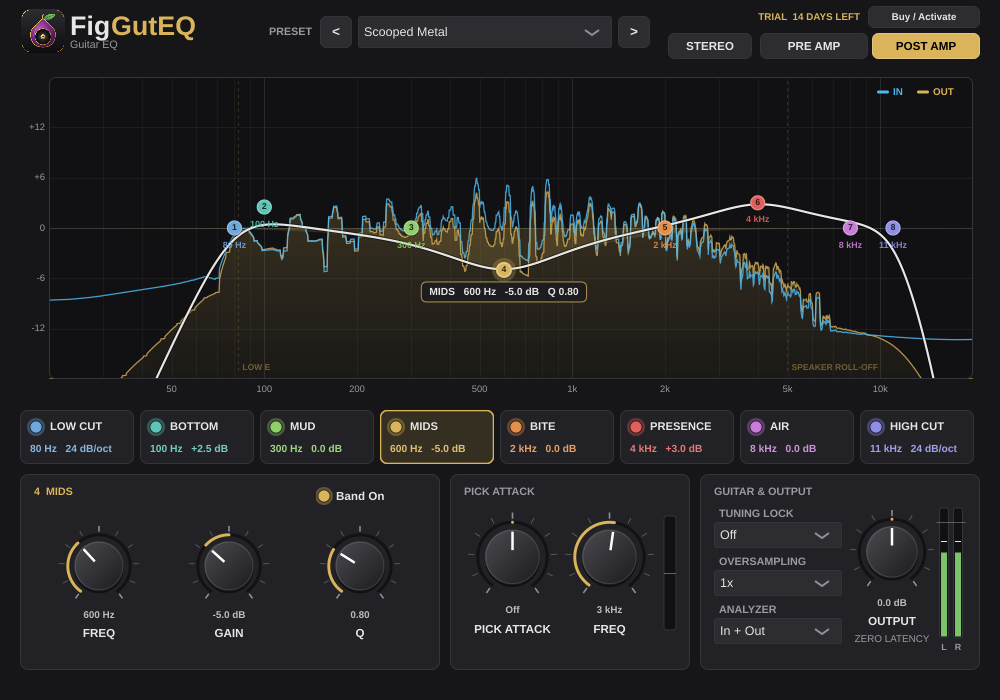The height and width of the screenshot is (700, 1000).
Task: Select band node 4 MIDS on graph
Action: (504, 270)
